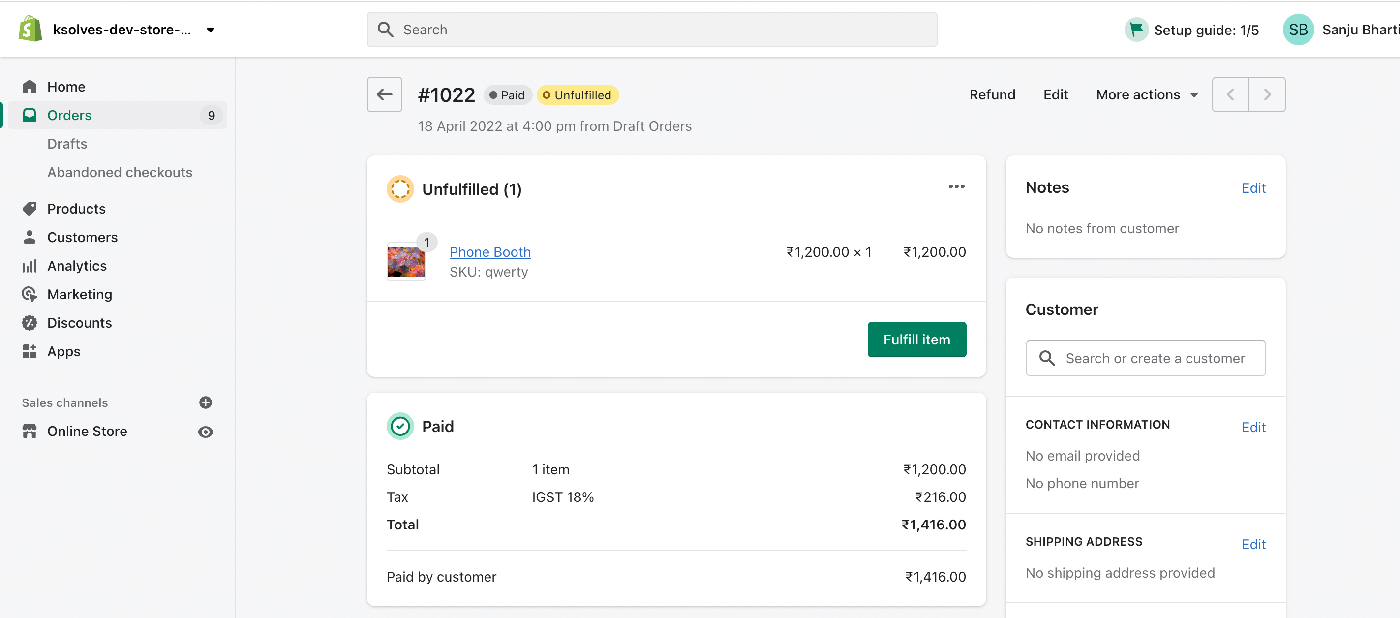Click the Phone Booth product thumbnail
The width and height of the screenshot is (1400, 618).
click(406, 261)
